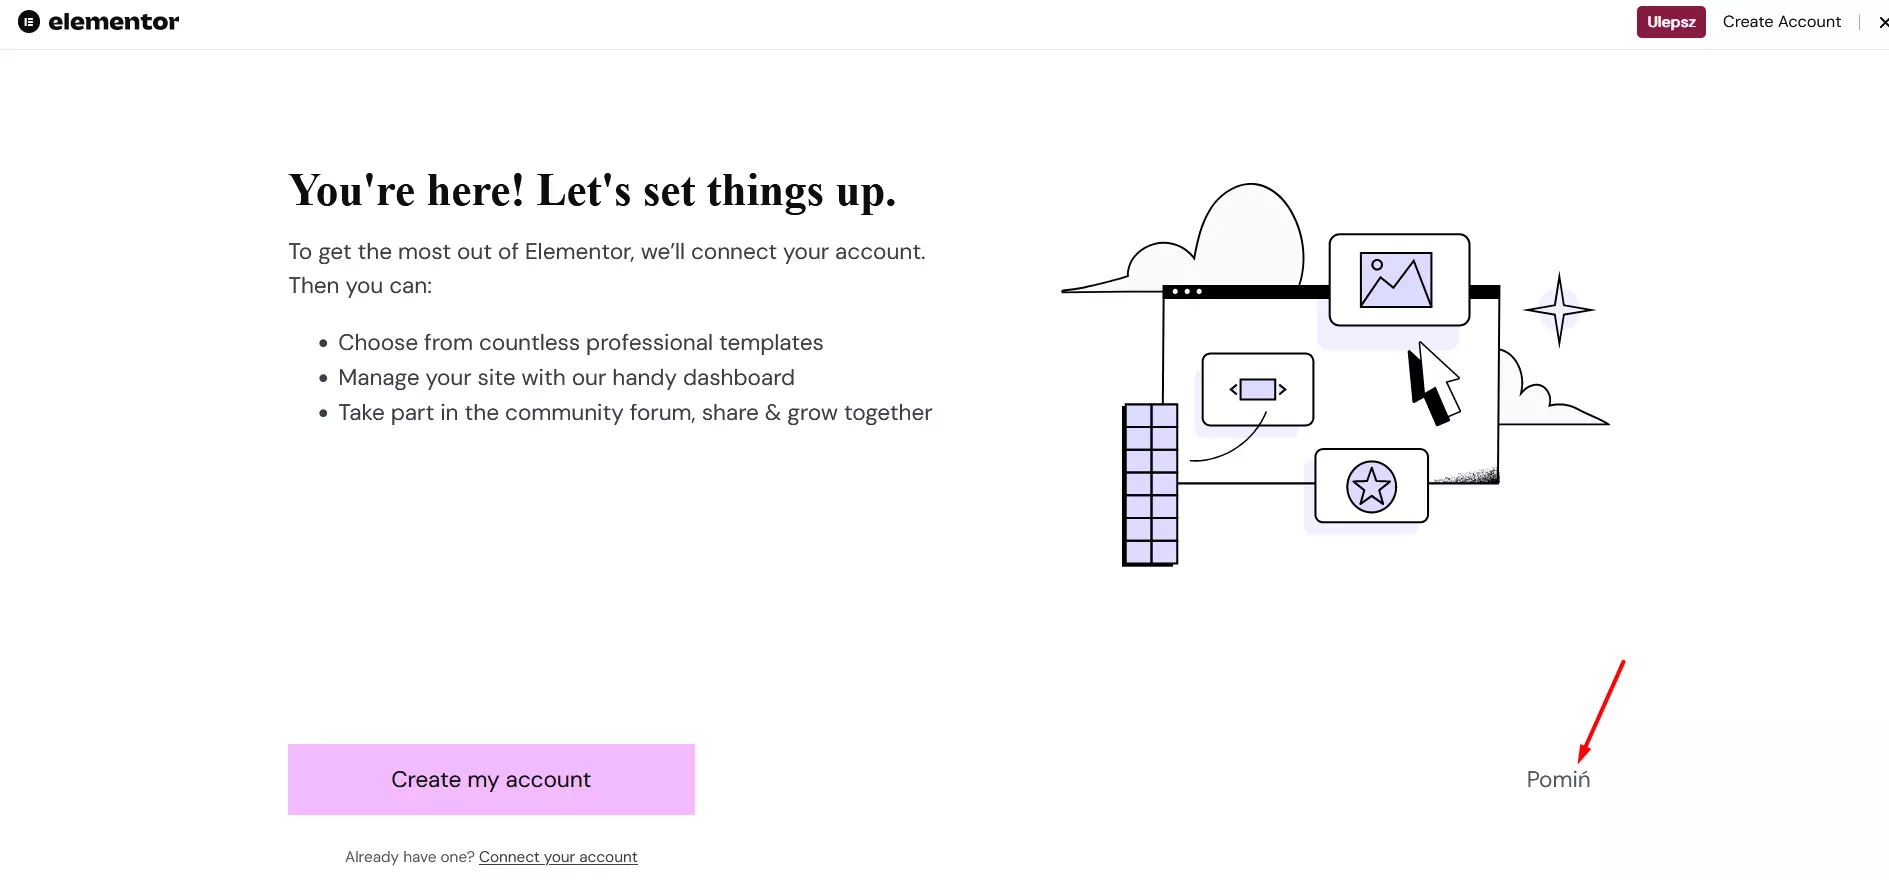Image resolution: width=1889 pixels, height=880 pixels.
Task: Click the Ulepsz upgrade button
Action: pos(1671,22)
